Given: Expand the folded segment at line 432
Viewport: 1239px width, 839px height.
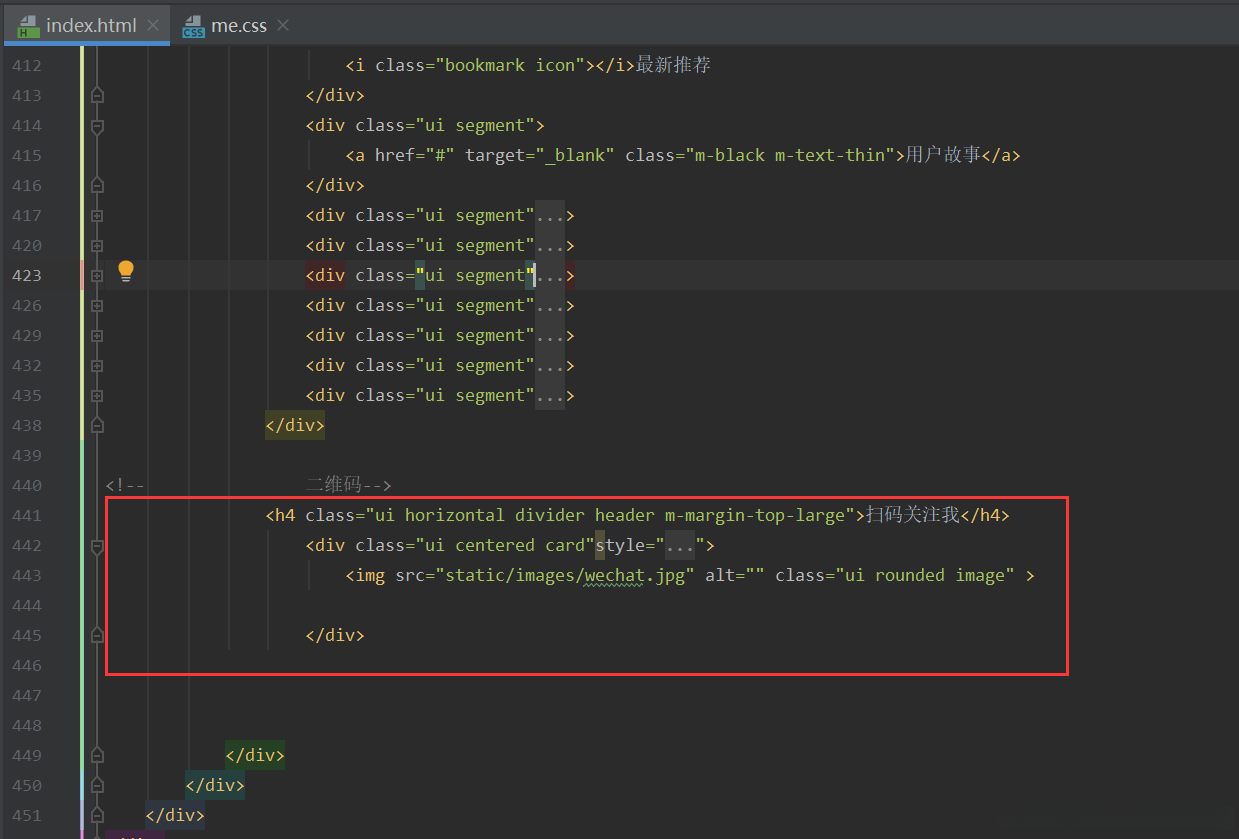Looking at the screenshot, I should click(97, 365).
